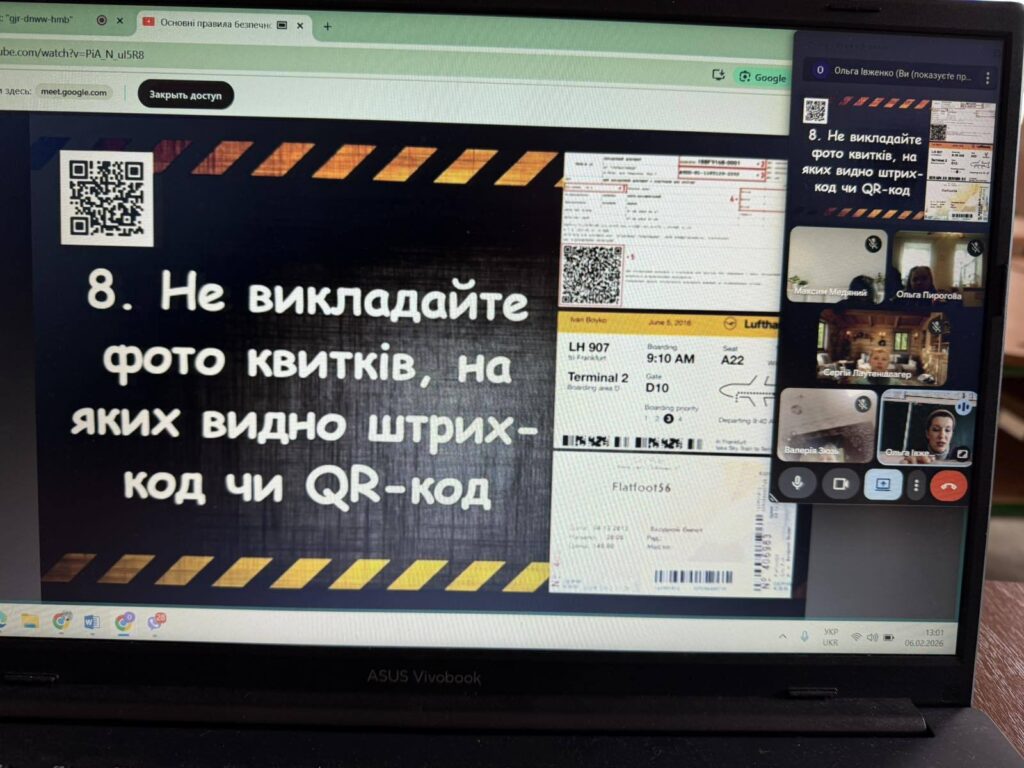Screen dimensions: 1024x768
Task: Open the clock showing 13:01 date panel
Action: click(x=924, y=638)
